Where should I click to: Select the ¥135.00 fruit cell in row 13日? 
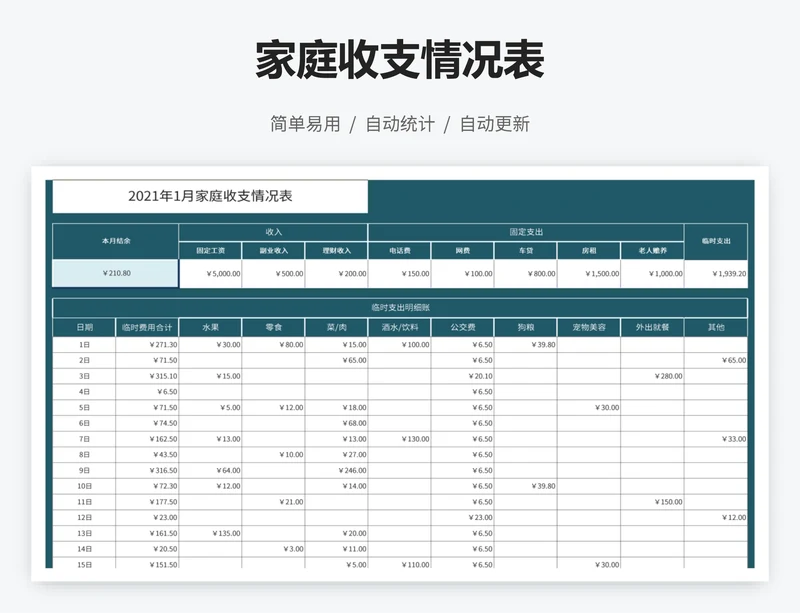click(x=211, y=533)
